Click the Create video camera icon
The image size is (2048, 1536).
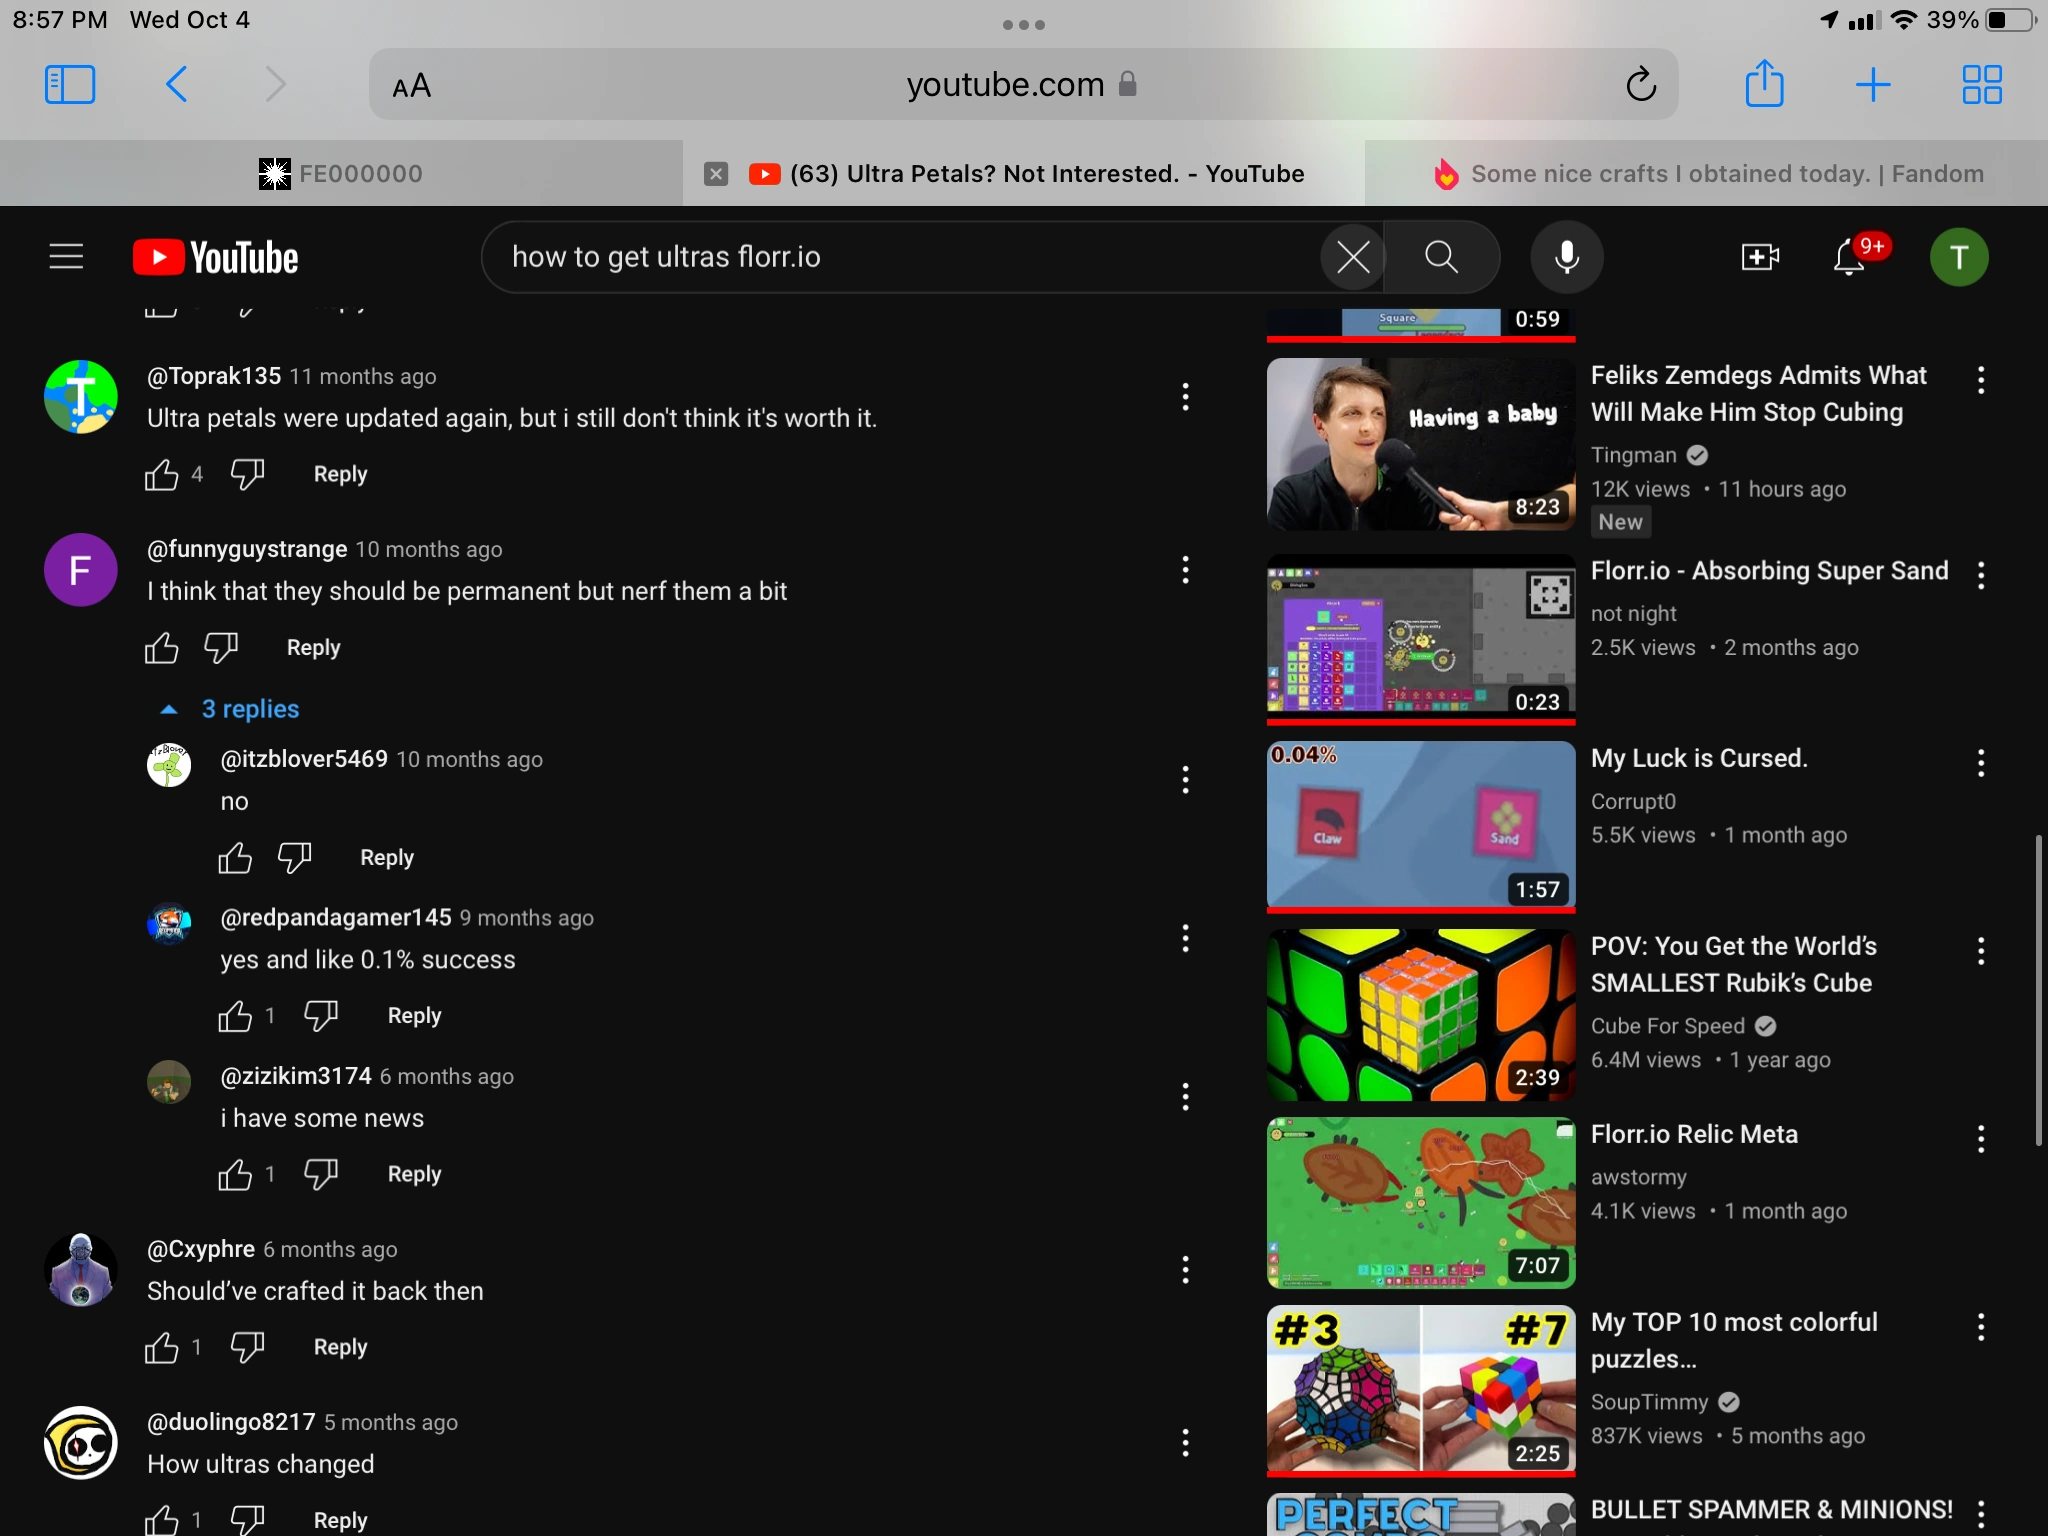point(1759,257)
